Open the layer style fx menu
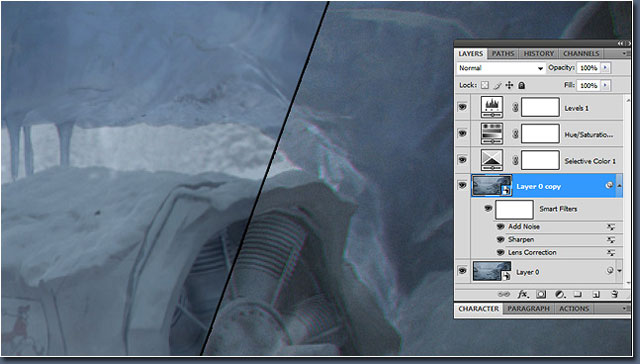This screenshot has height=364, width=640. (523, 294)
